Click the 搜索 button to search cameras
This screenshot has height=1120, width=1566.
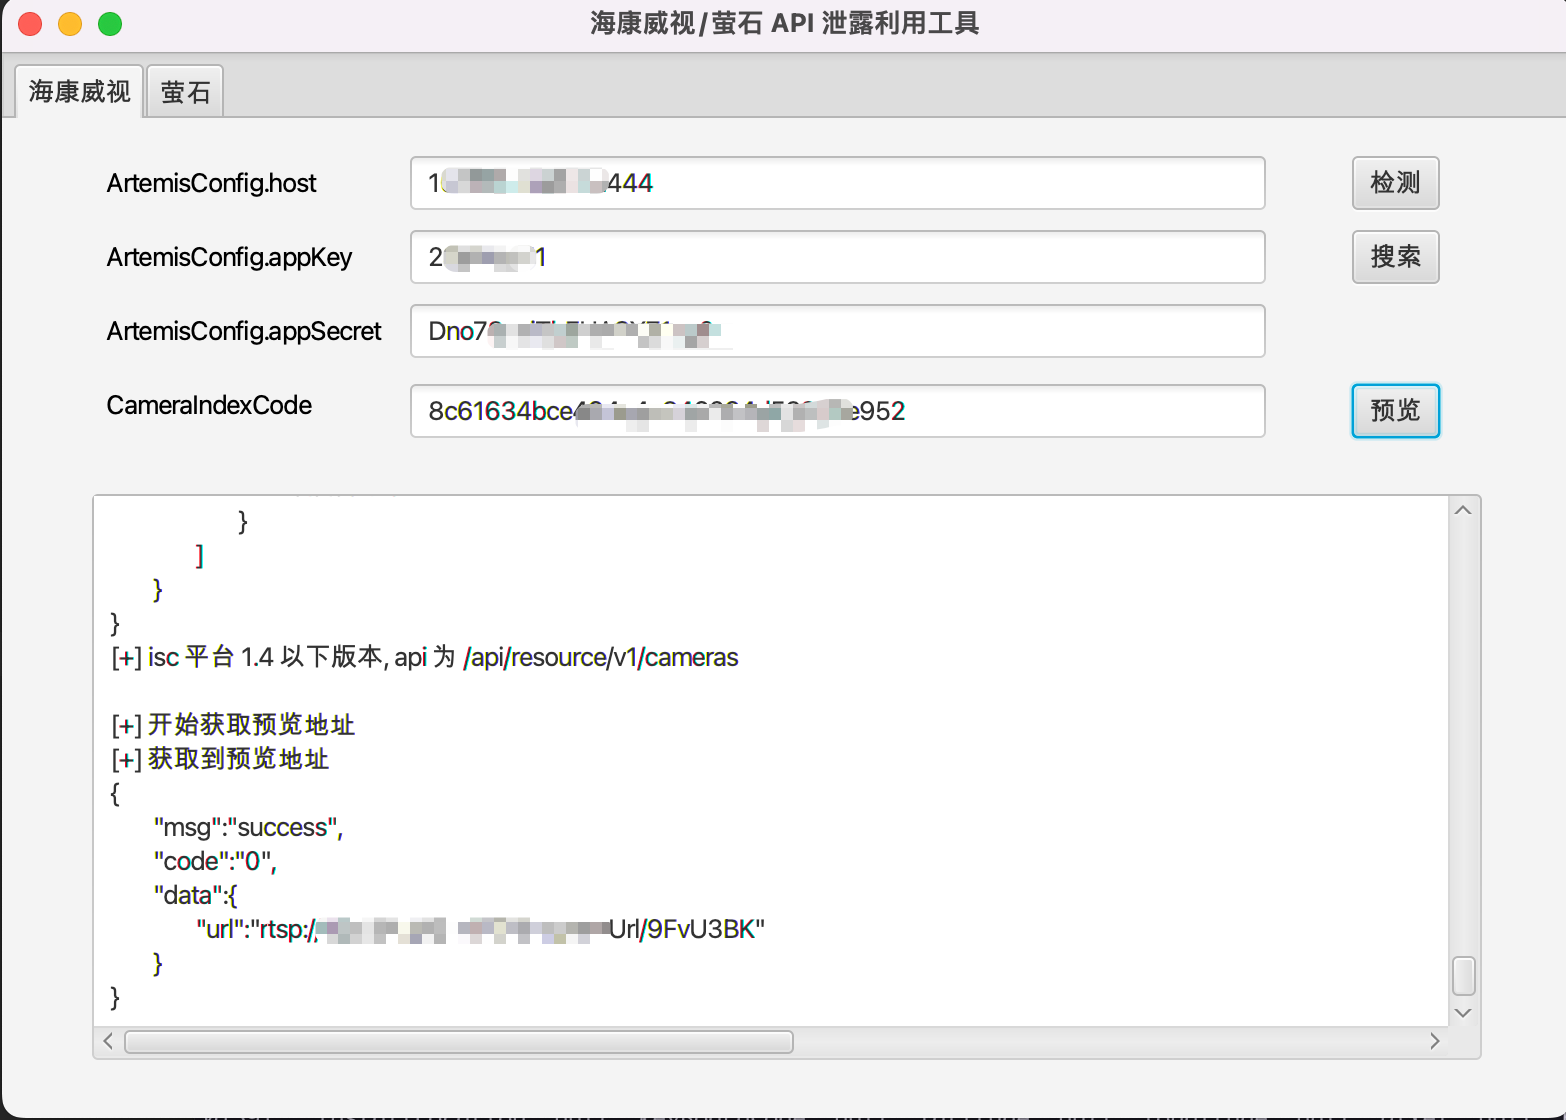pyautogui.click(x=1395, y=257)
